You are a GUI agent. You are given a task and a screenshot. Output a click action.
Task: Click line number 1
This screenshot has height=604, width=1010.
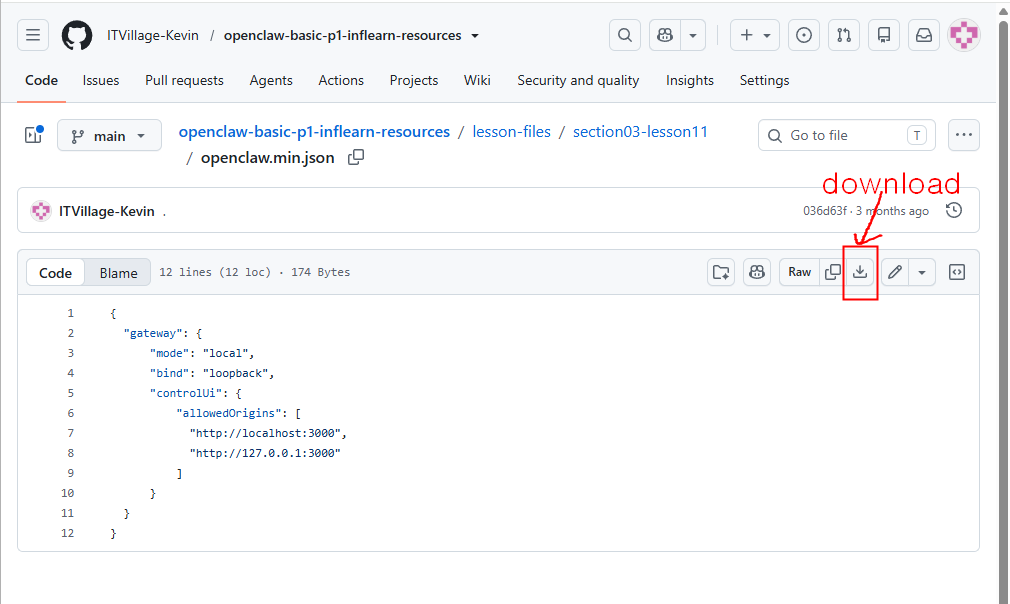coord(70,313)
